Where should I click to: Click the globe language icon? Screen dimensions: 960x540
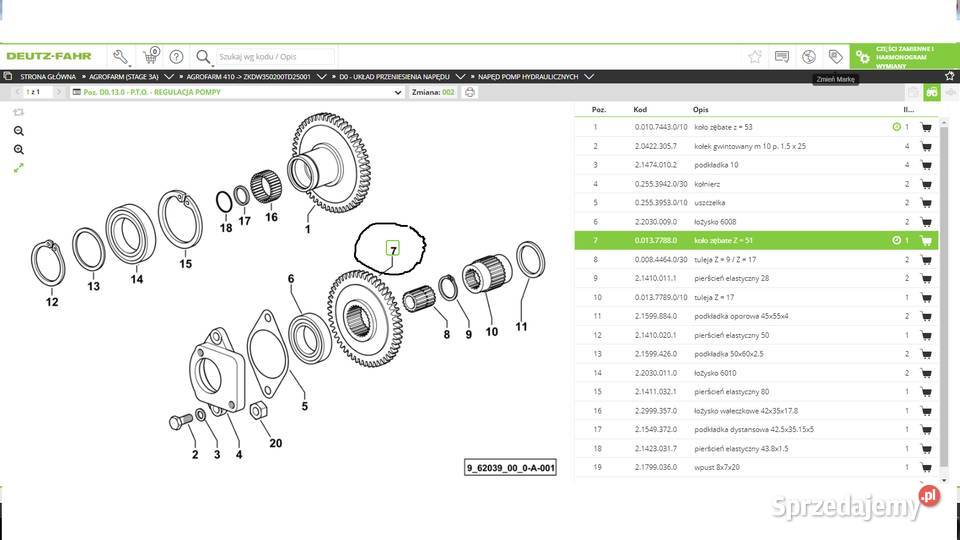click(808, 57)
